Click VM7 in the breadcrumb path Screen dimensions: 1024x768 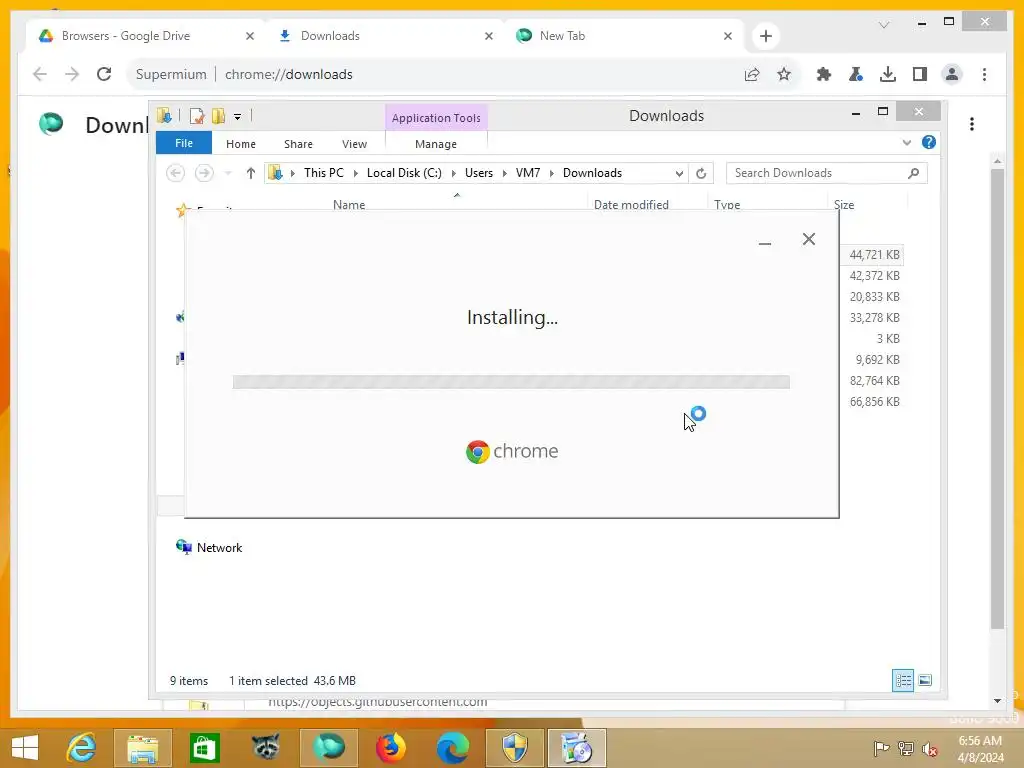[x=528, y=173]
